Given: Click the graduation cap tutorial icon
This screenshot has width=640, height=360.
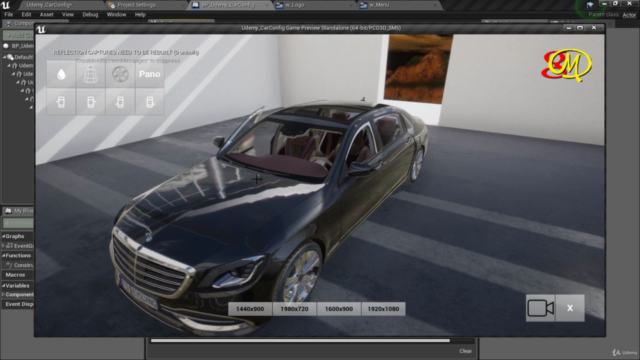Looking at the screenshot, I should [590, 5].
